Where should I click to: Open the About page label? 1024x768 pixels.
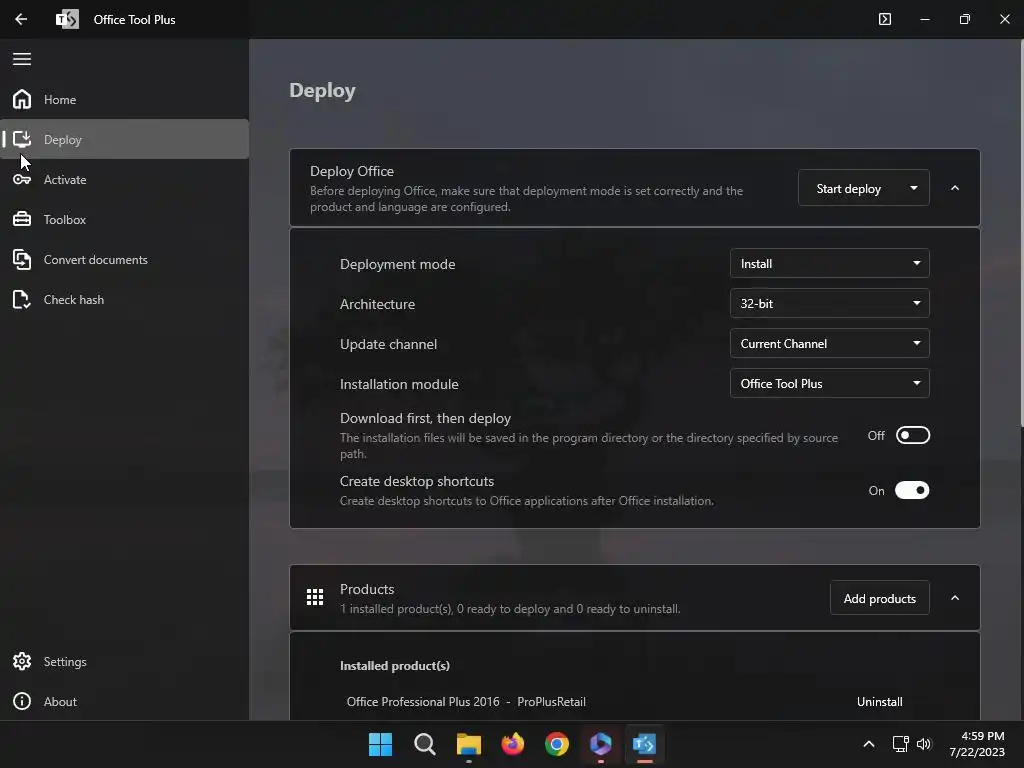(60, 702)
